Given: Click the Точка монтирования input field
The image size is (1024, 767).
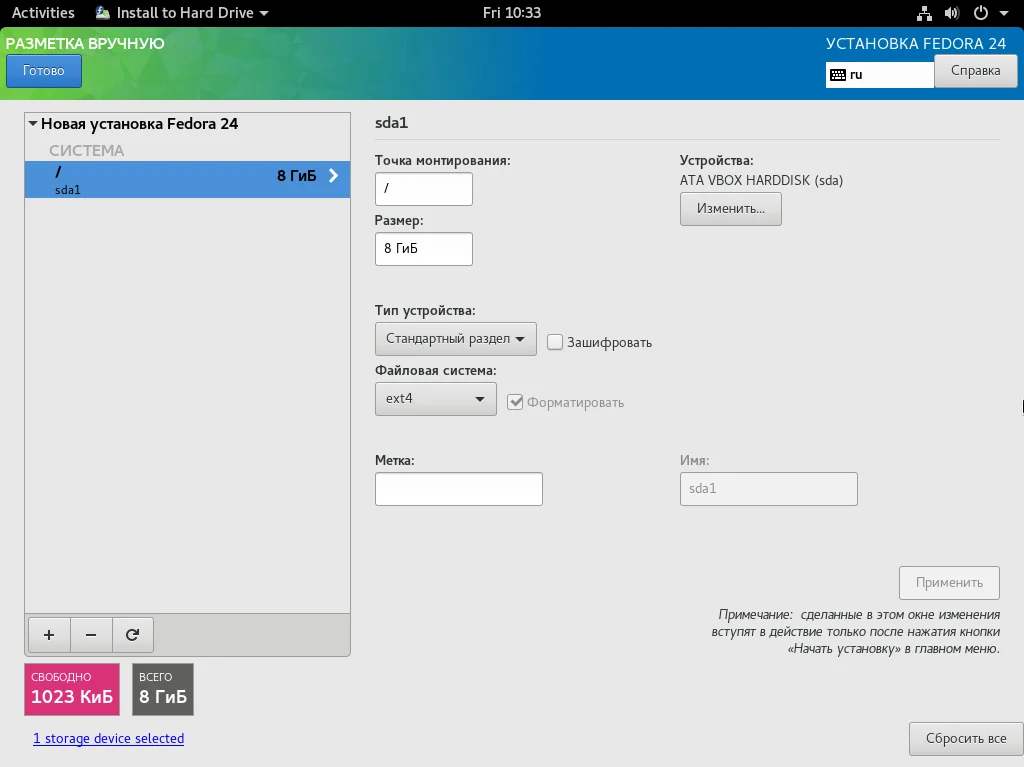Looking at the screenshot, I should tap(424, 189).
